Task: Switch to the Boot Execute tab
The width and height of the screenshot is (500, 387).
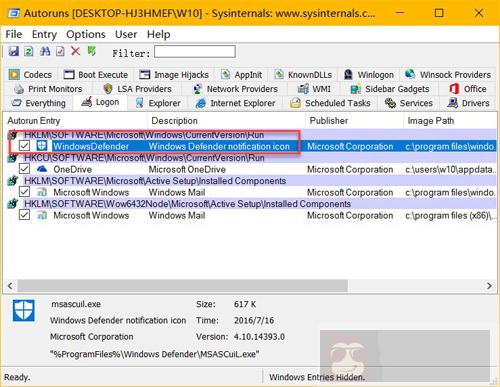Action: [x=96, y=75]
